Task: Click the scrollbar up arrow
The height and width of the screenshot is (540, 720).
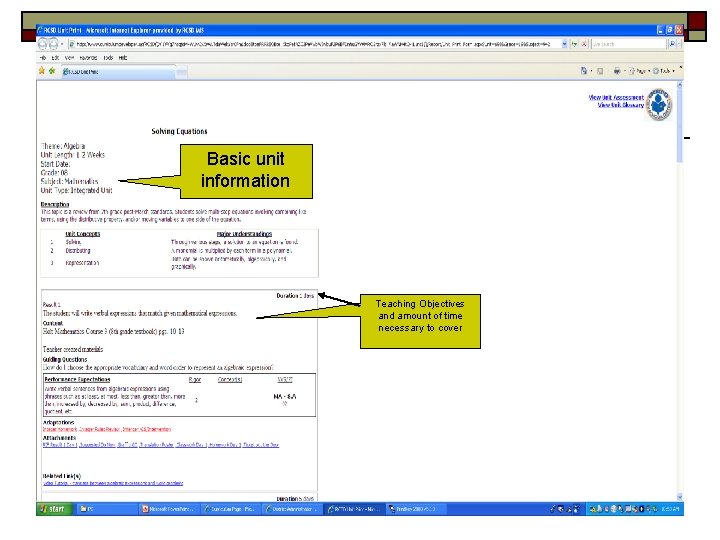Action: pyautogui.click(x=680, y=85)
